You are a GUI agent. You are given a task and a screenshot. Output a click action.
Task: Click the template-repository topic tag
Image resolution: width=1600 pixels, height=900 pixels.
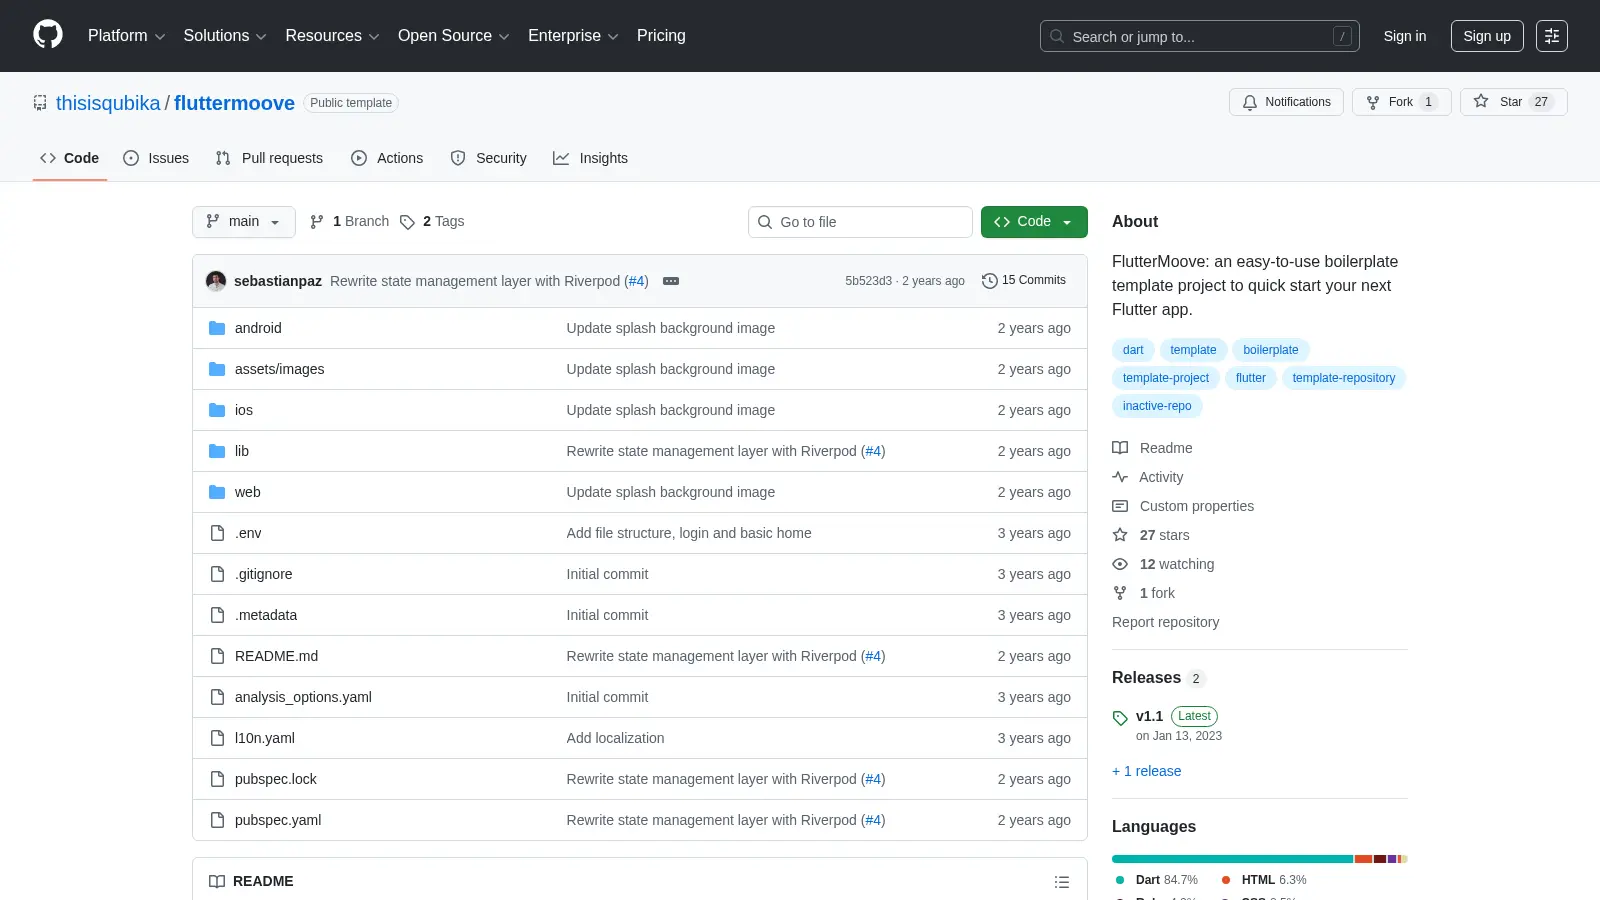click(x=1343, y=378)
